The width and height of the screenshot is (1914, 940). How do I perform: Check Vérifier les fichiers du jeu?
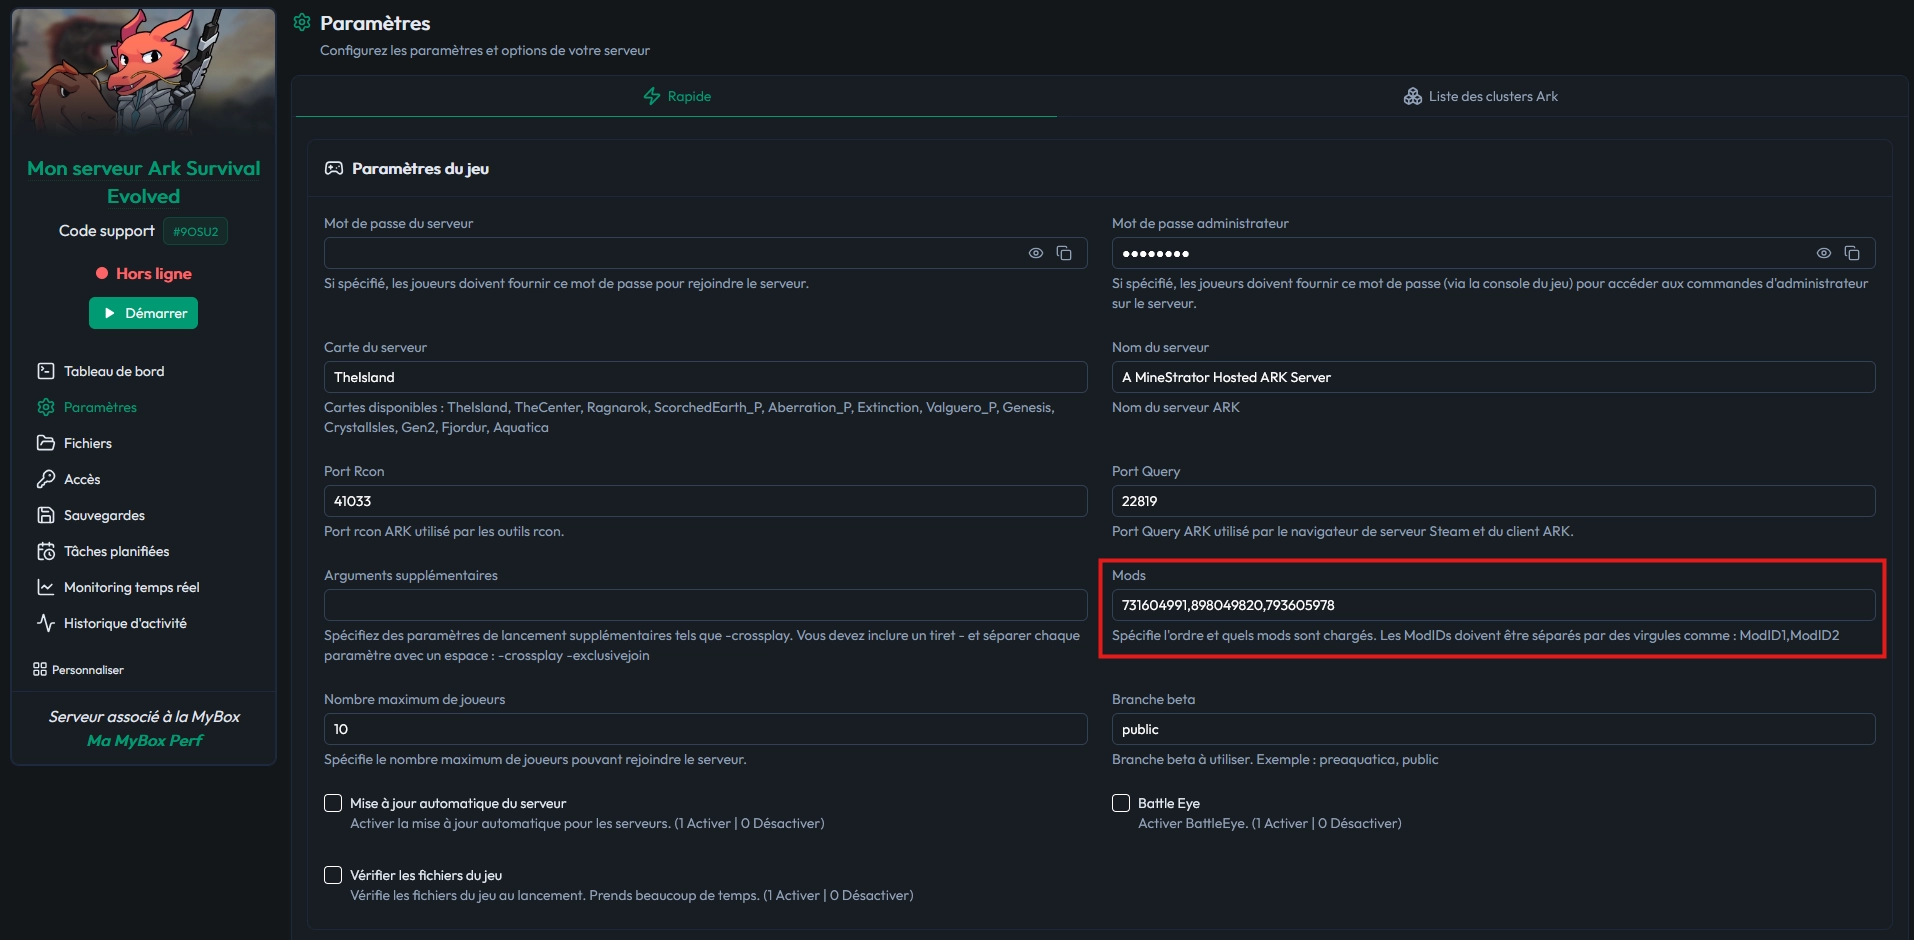[333, 875]
